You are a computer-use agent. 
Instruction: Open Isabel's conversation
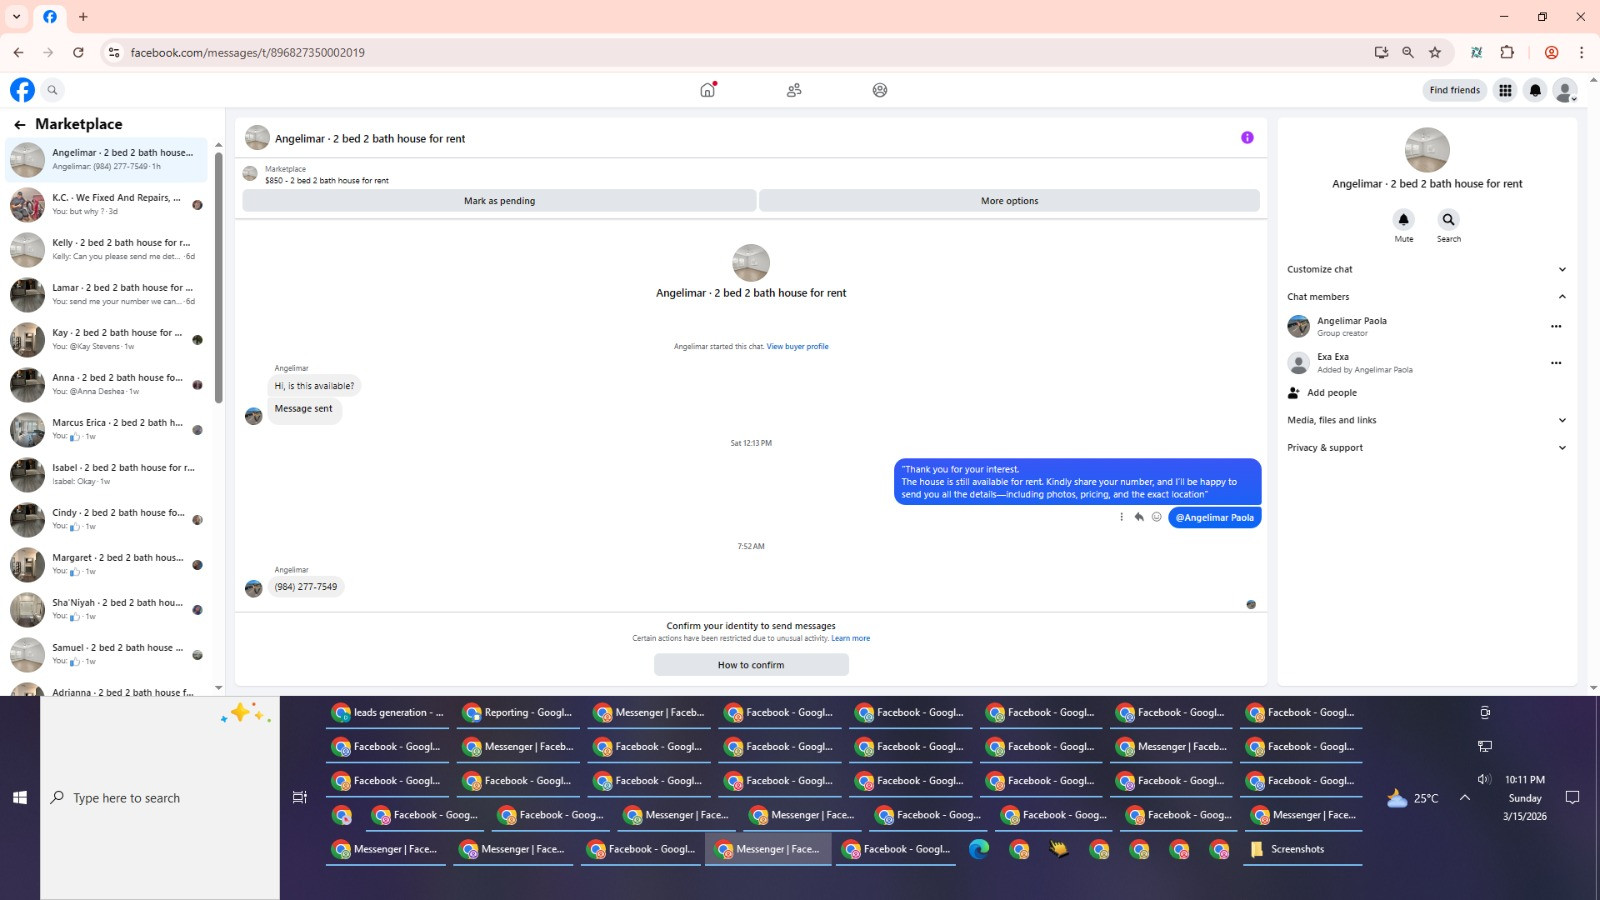point(108,475)
